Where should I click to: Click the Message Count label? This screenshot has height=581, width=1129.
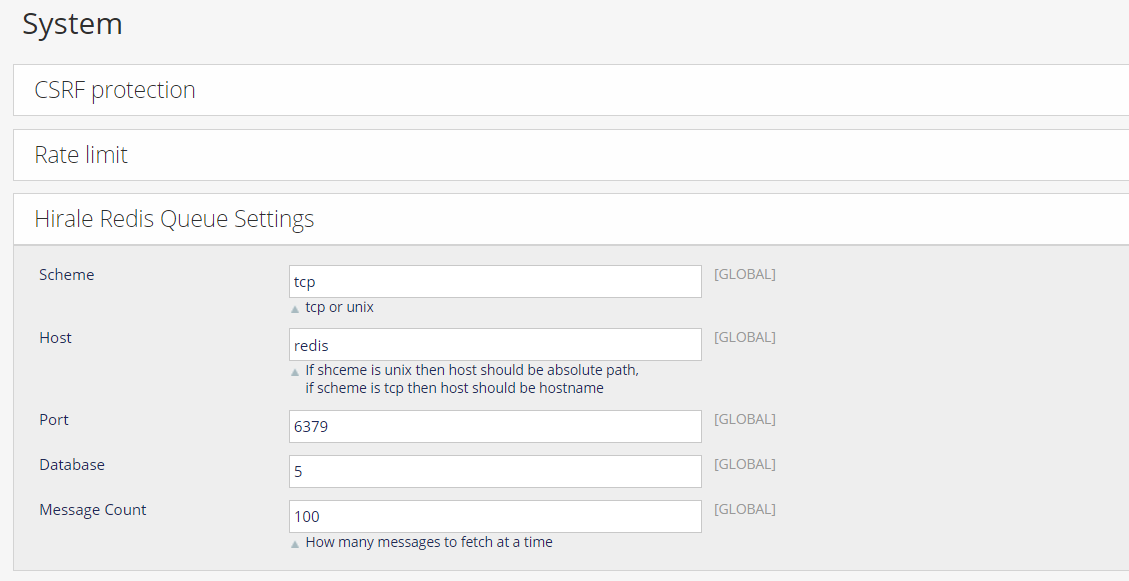click(92, 510)
